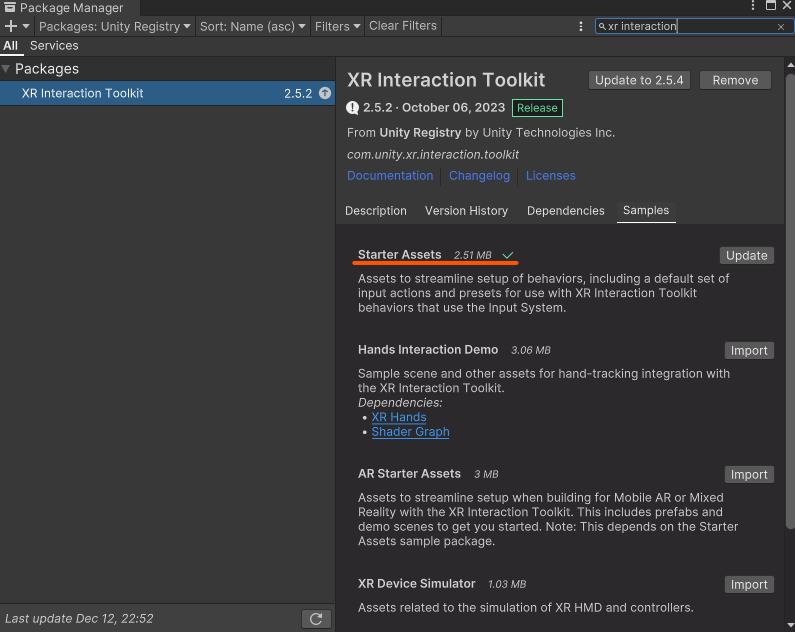The height and width of the screenshot is (632, 795).
Task: Click the Update to 2.5.4 button
Action: 639,80
